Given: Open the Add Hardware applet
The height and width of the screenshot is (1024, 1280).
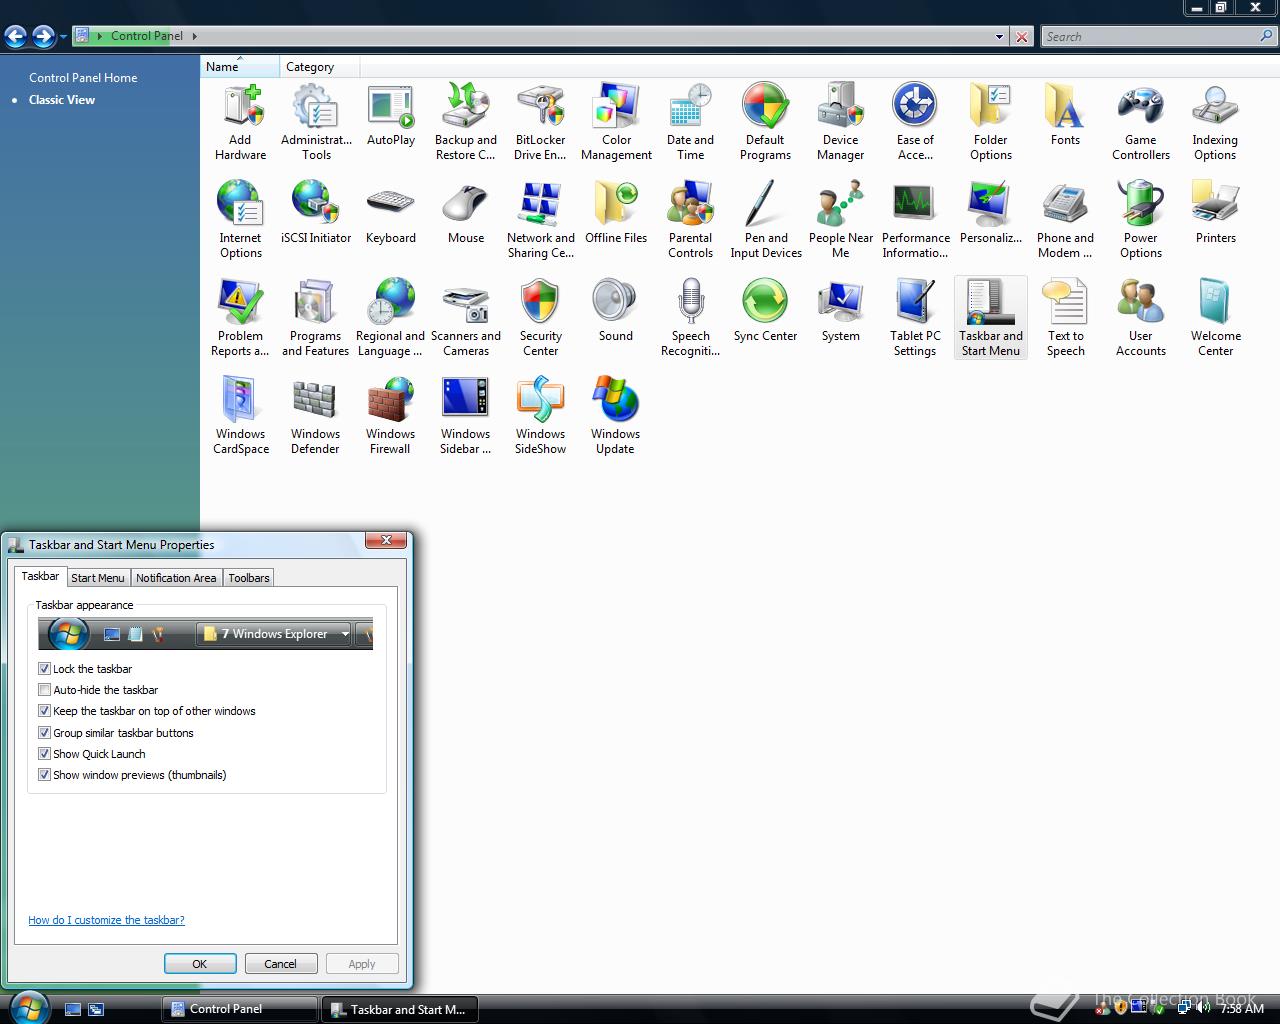Looking at the screenshot, I should (240, 122).
